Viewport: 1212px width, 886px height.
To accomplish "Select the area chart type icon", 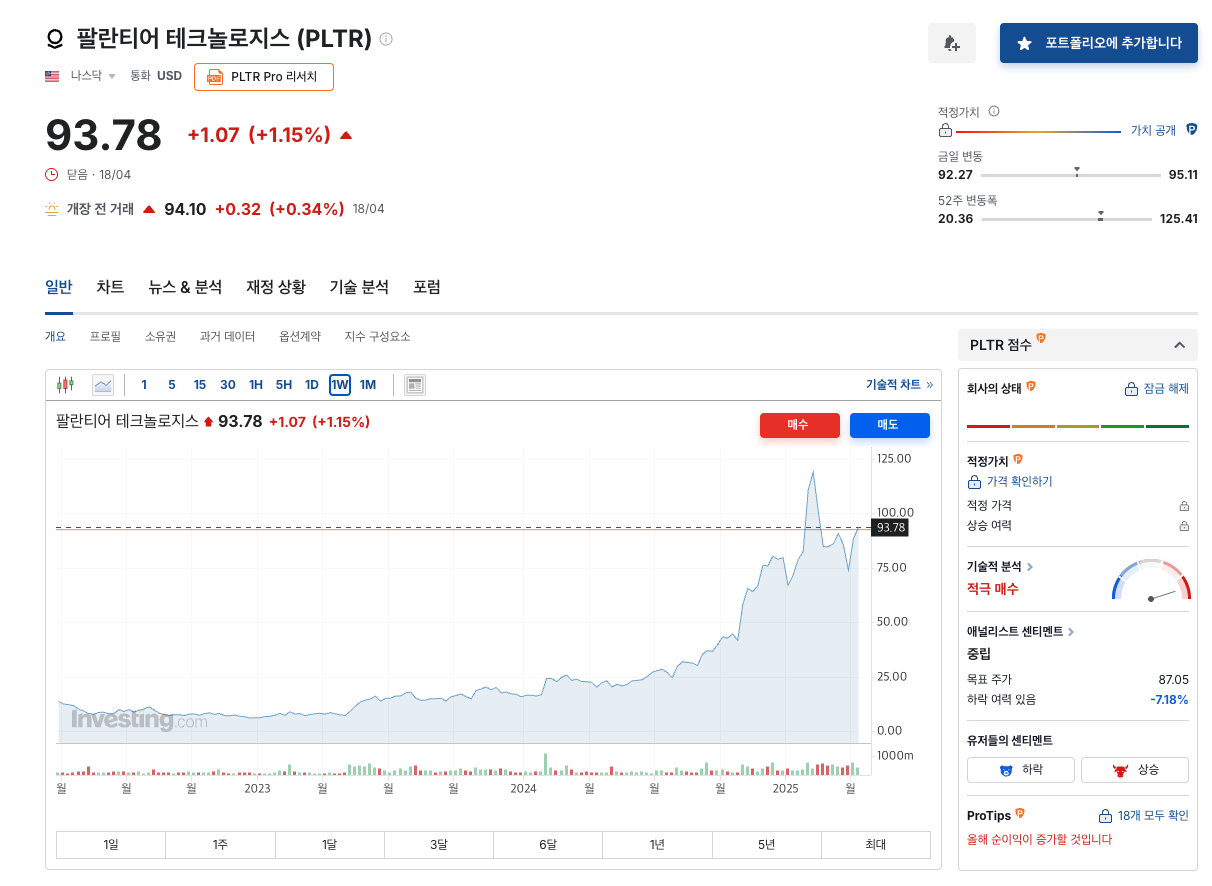I will [x=103, y=385].
